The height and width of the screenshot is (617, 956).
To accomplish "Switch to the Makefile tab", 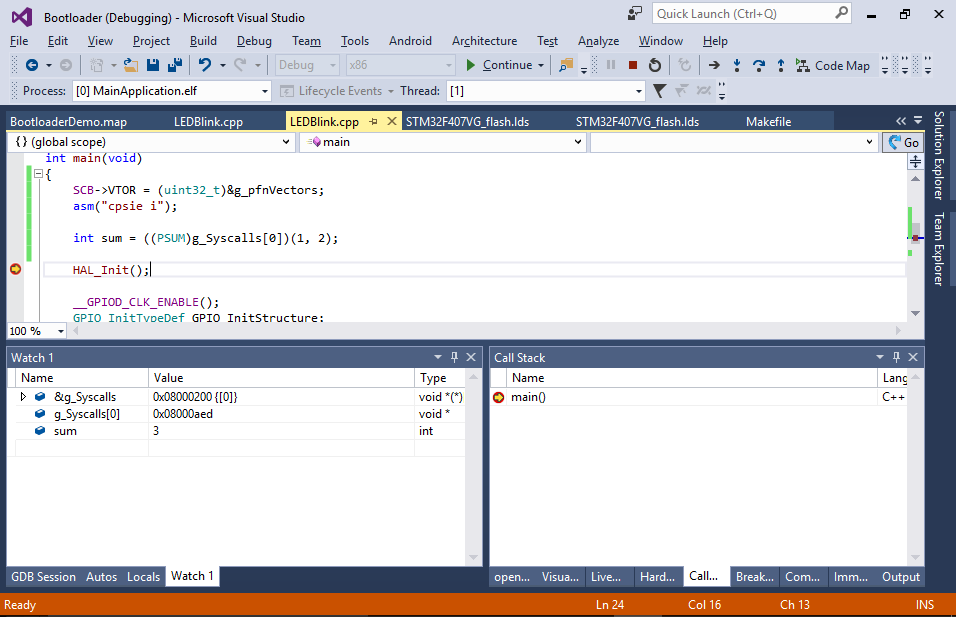I will click(x=768, y=121).
